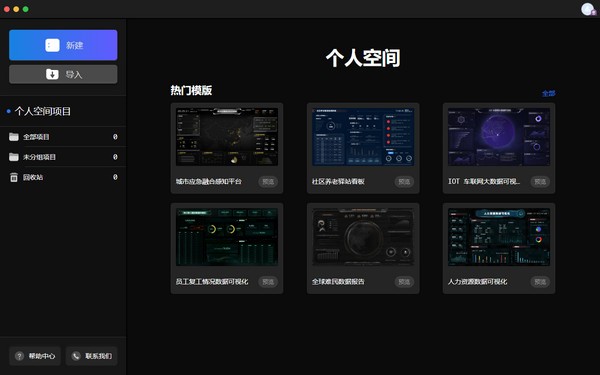Image resolution: width=600 pixels, height=375 pixels.
Task: Open the user avatar at top right
Action: [588, 9]
